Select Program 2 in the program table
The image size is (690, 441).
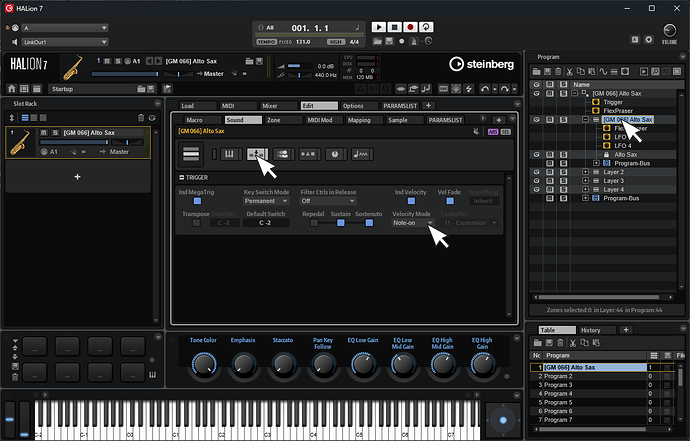[558, 376]
